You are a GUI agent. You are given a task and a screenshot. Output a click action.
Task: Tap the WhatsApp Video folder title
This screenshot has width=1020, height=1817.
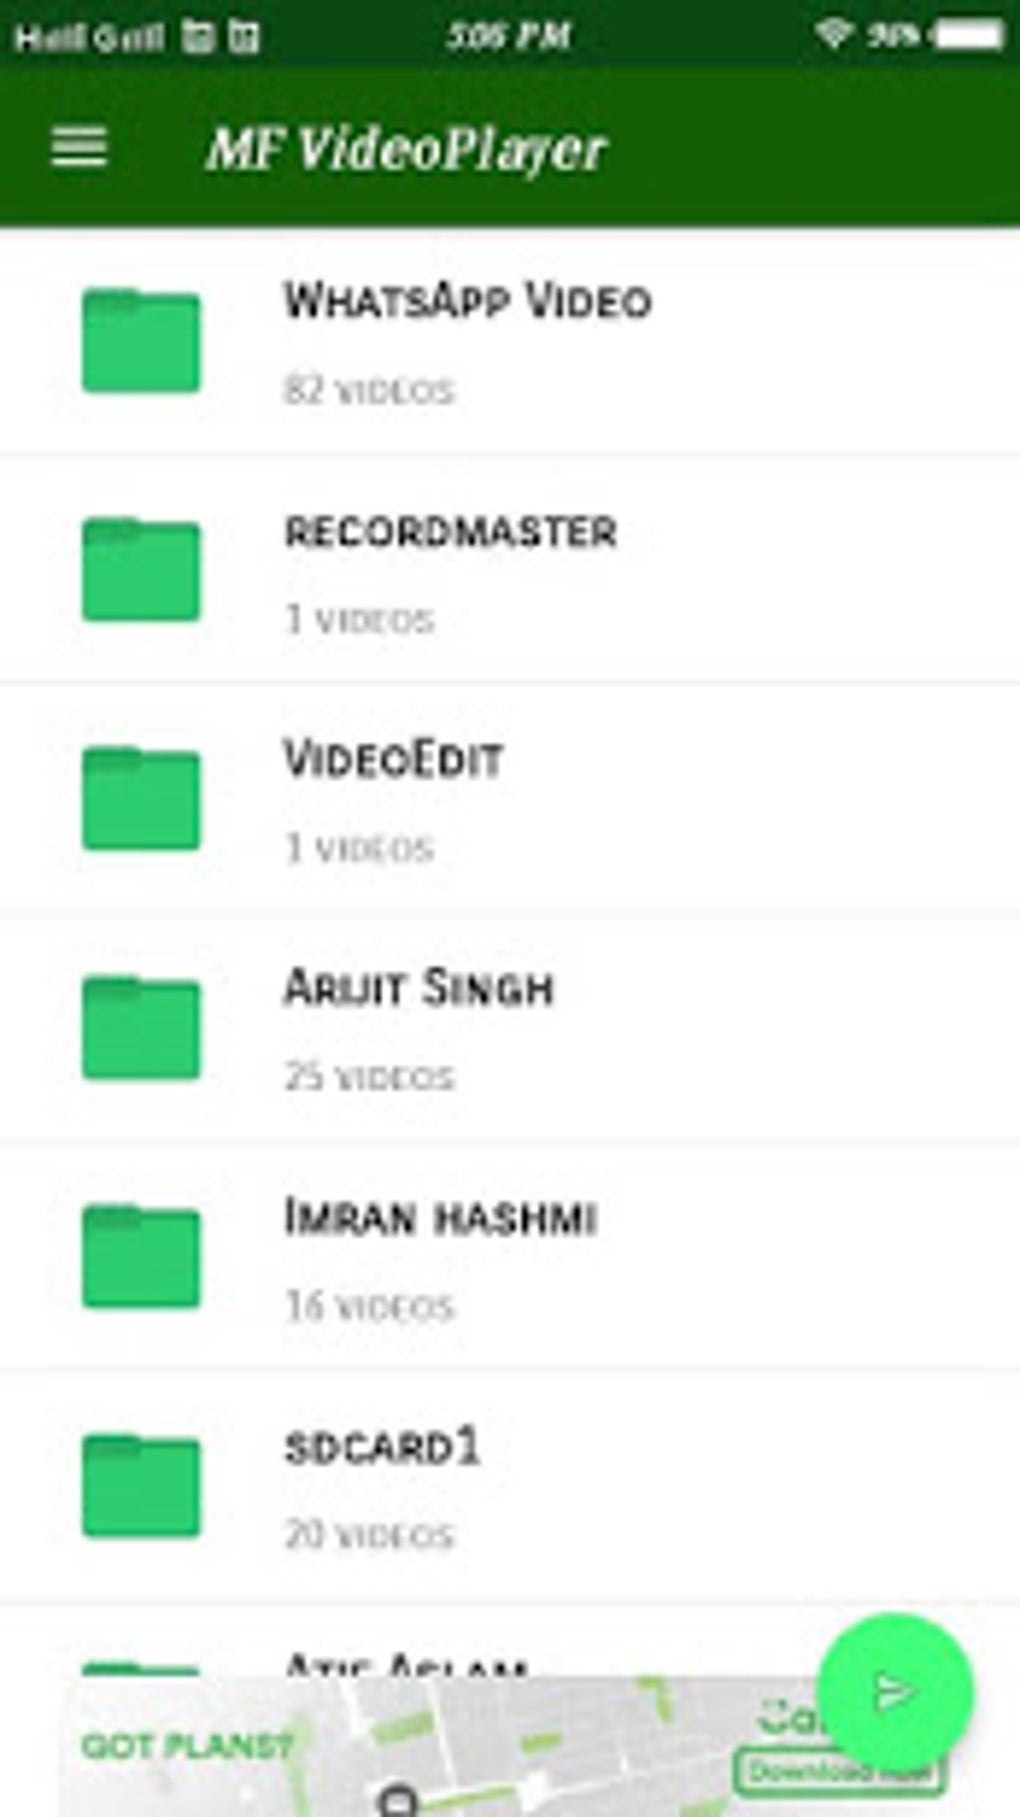point(468,301)
